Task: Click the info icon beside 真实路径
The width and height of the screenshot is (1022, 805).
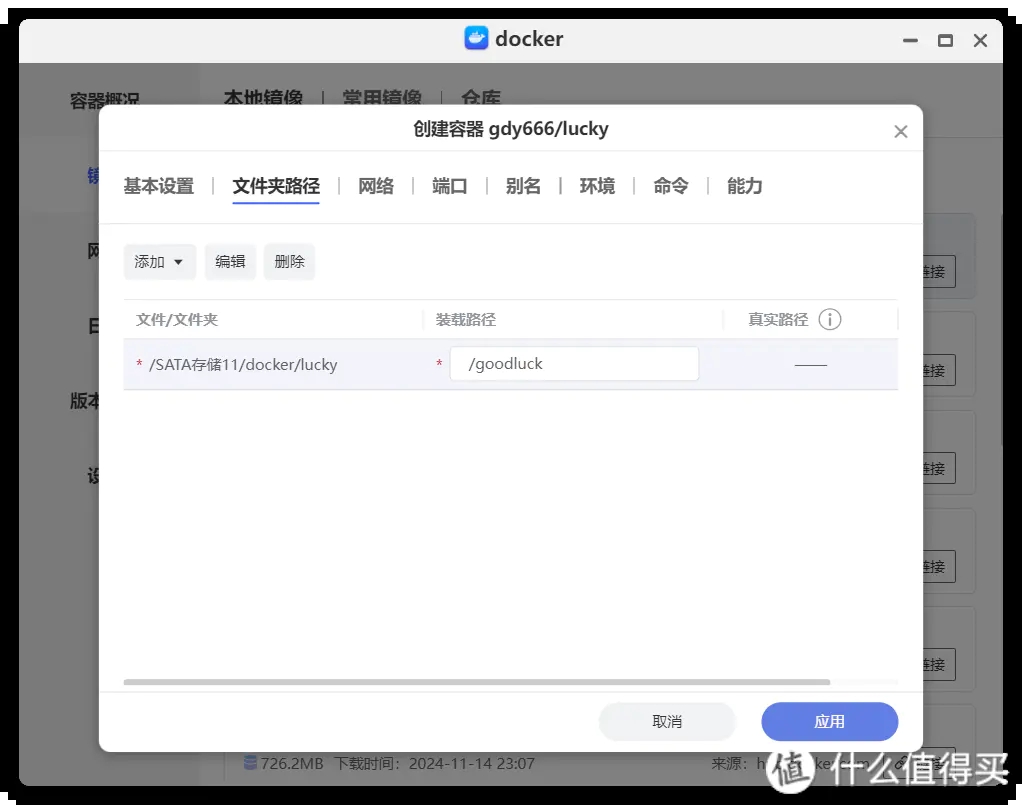Action: coord(830,319)
